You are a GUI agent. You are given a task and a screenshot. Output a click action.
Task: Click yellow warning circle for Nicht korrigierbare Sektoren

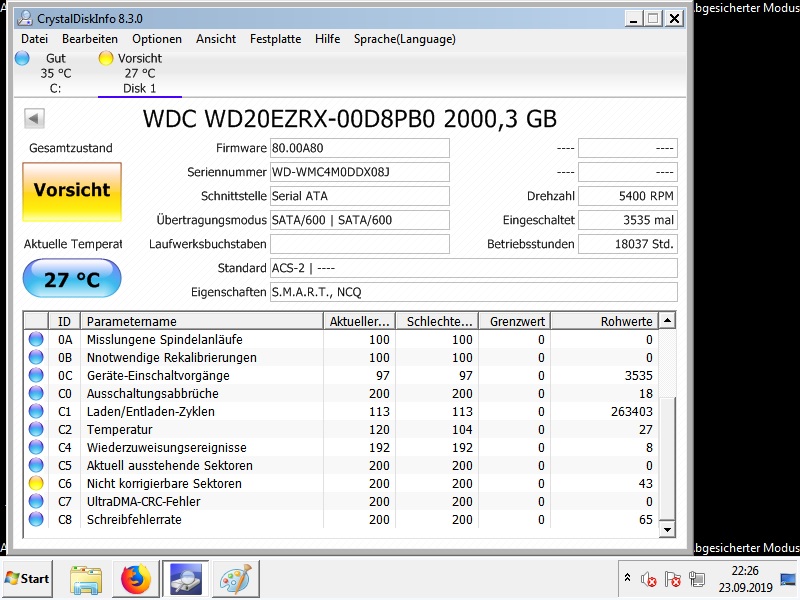[36, 483]
